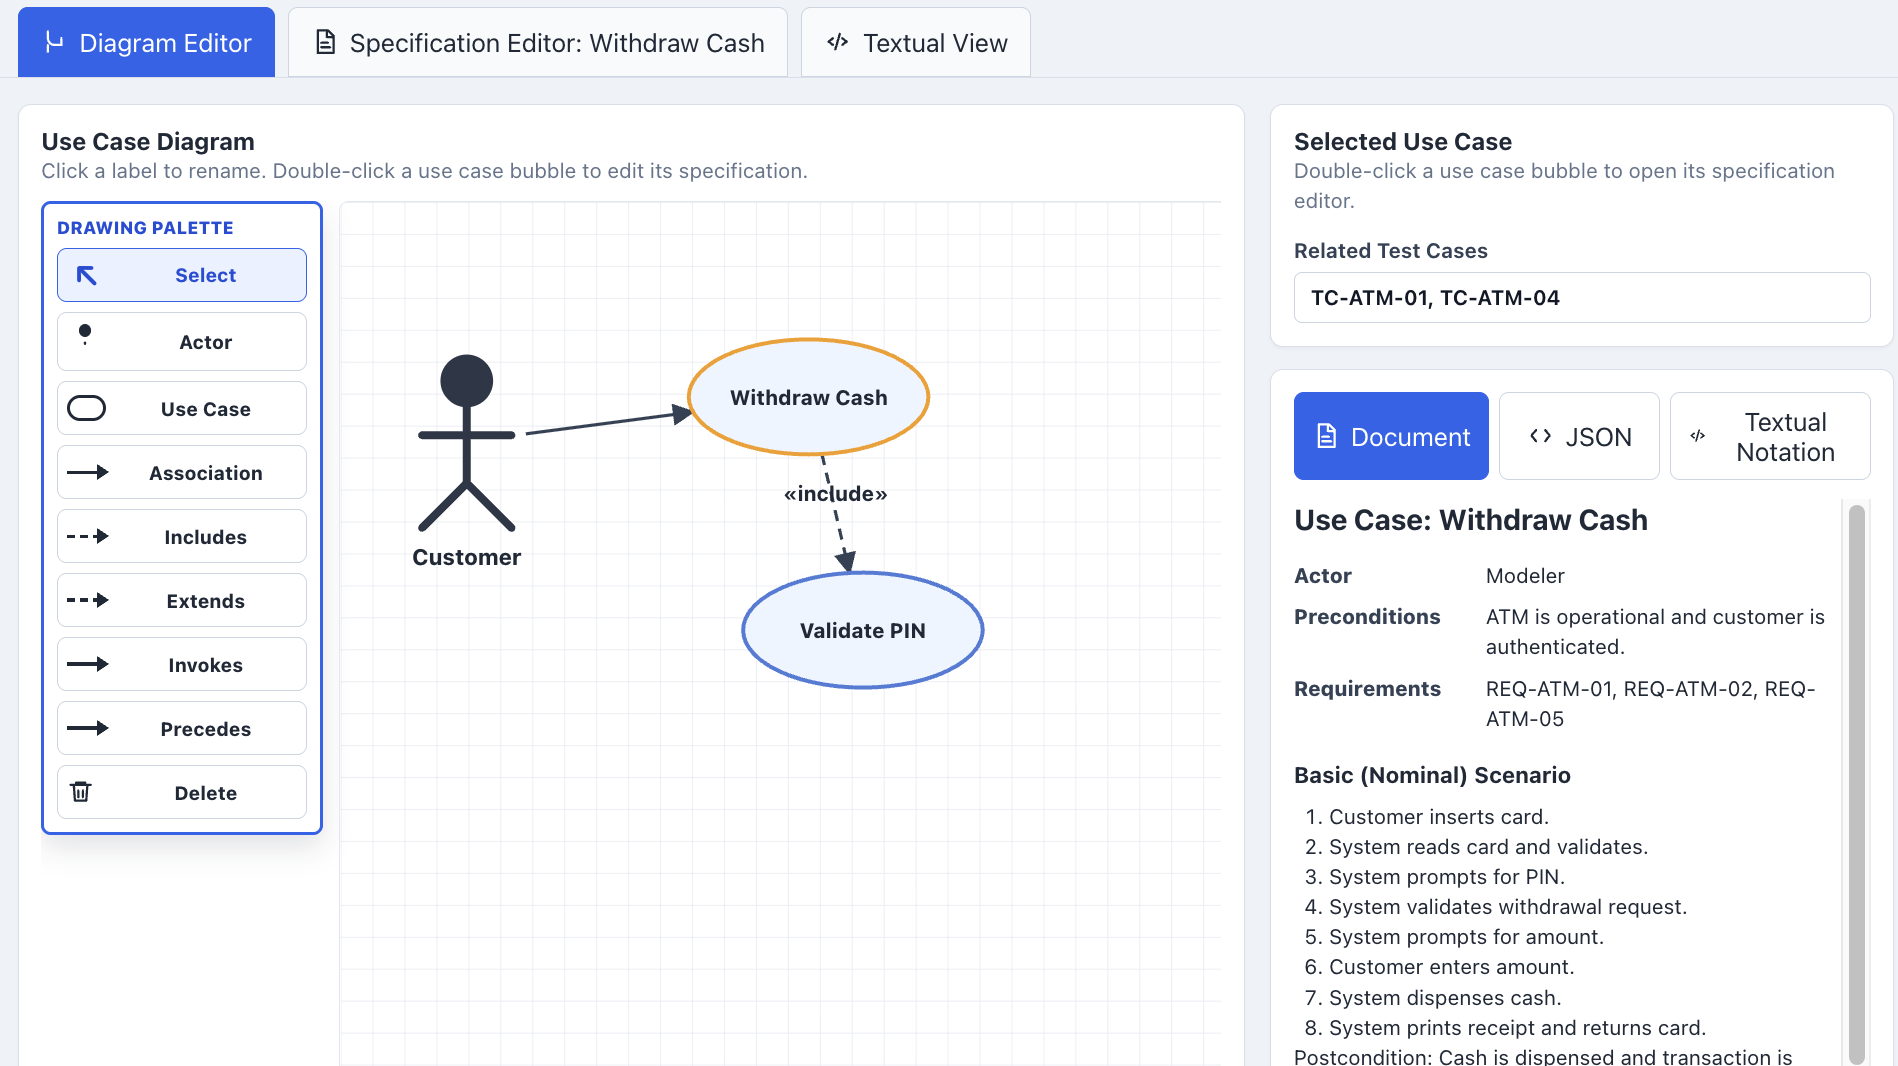Choose the Use Case oval icon
1898x1066 pixels.
(86, 408)
